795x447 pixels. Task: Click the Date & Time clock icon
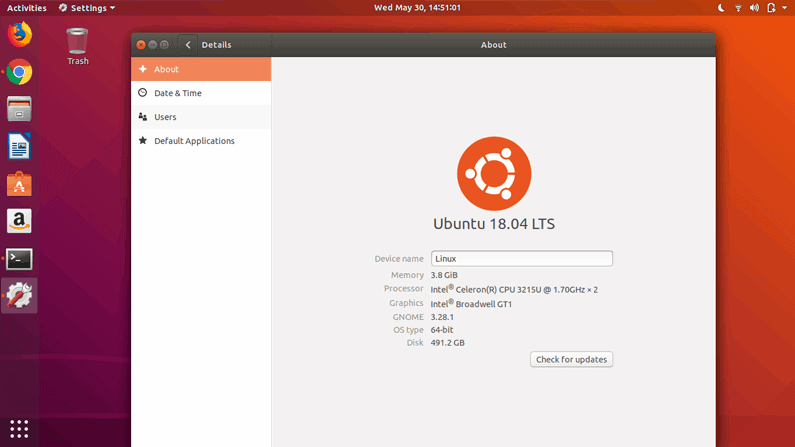142,93
